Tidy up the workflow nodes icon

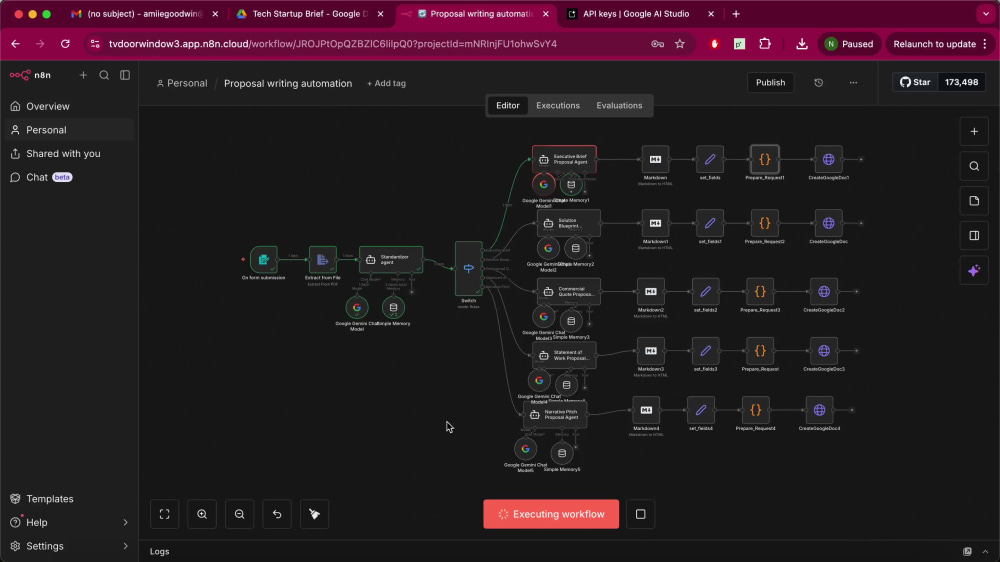314,514
